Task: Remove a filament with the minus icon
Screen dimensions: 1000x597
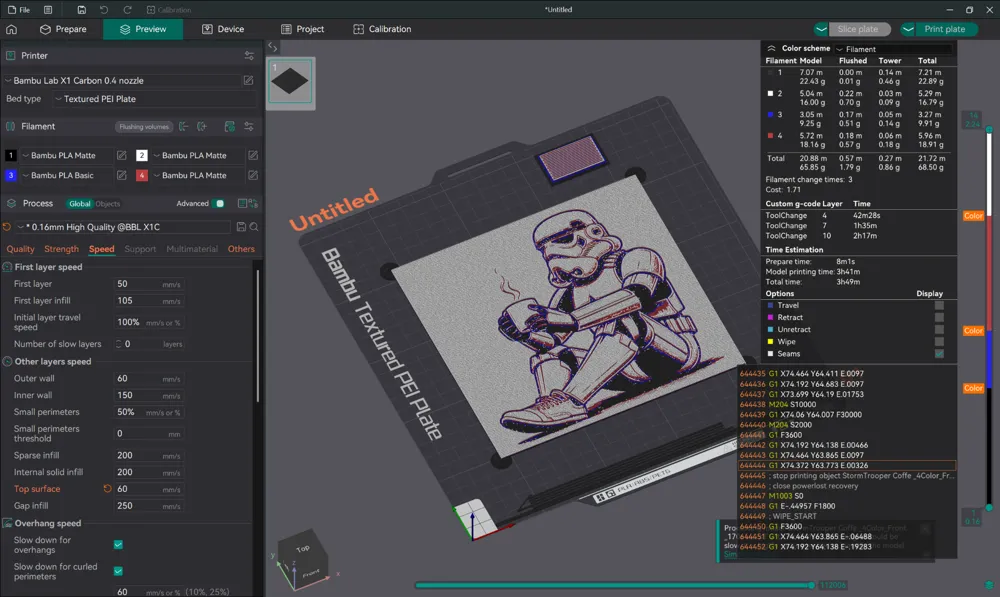Action: coord(184,126)
